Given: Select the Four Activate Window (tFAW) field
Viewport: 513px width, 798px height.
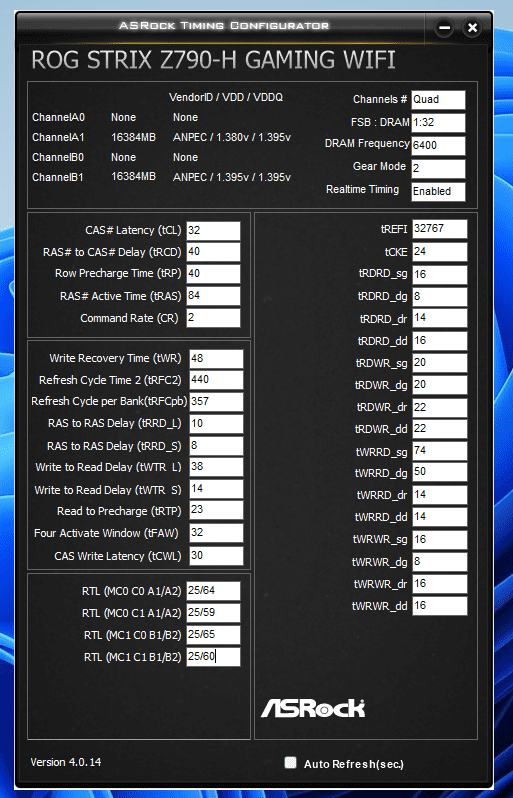Looking at the screenshot, I should [216, 533].
